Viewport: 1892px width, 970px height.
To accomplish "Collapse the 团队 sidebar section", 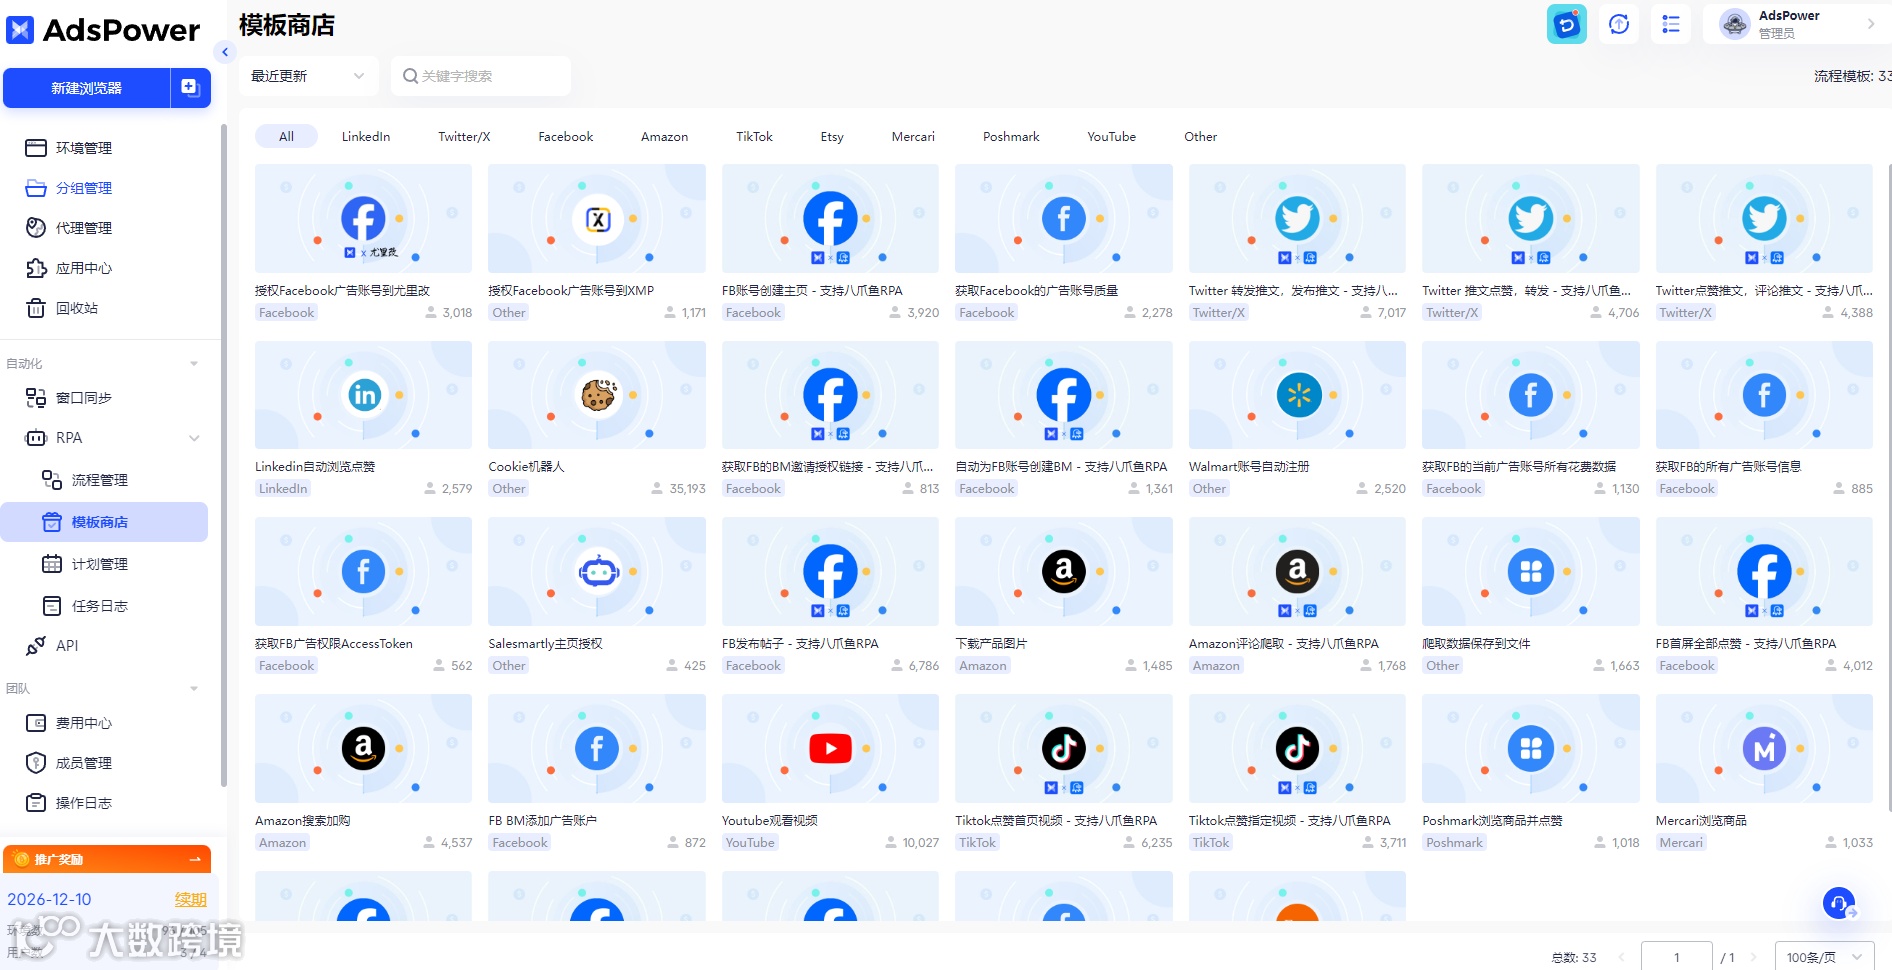I will click(x=194, y=689).
